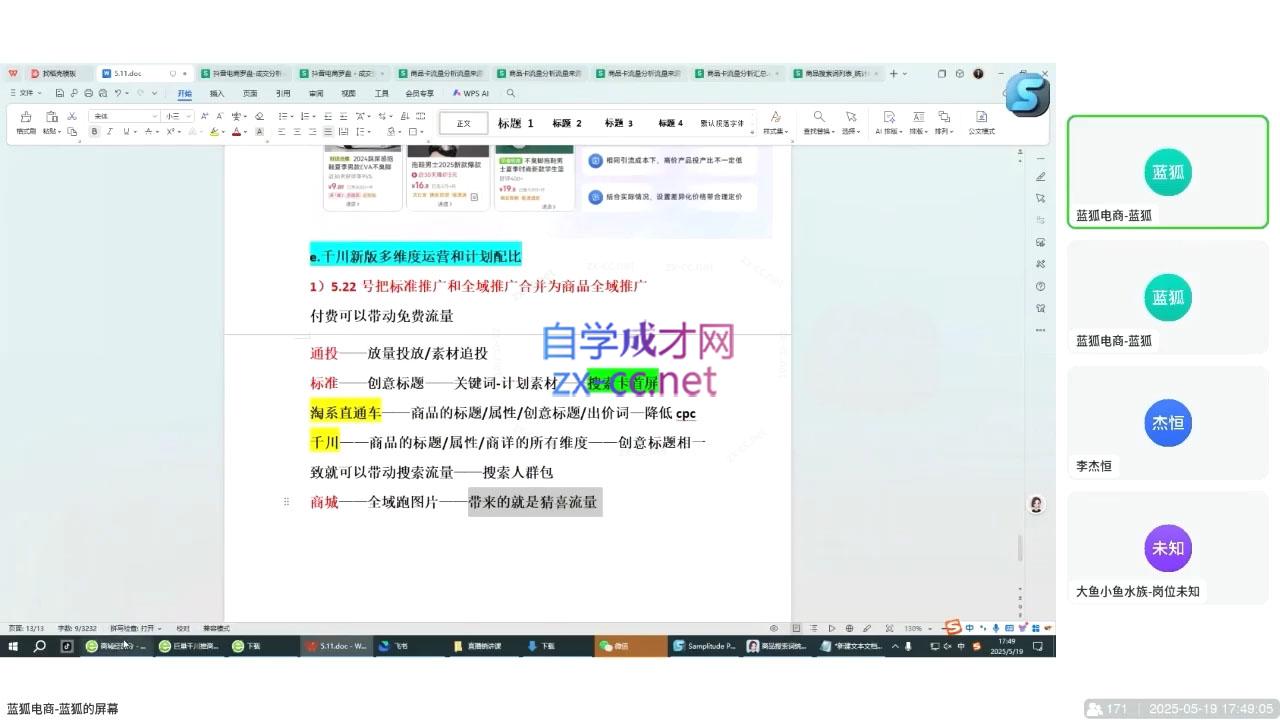The image size is (1280, 720).
Task: Open the highlight color dropdown arrow
Action: [223, 131]
